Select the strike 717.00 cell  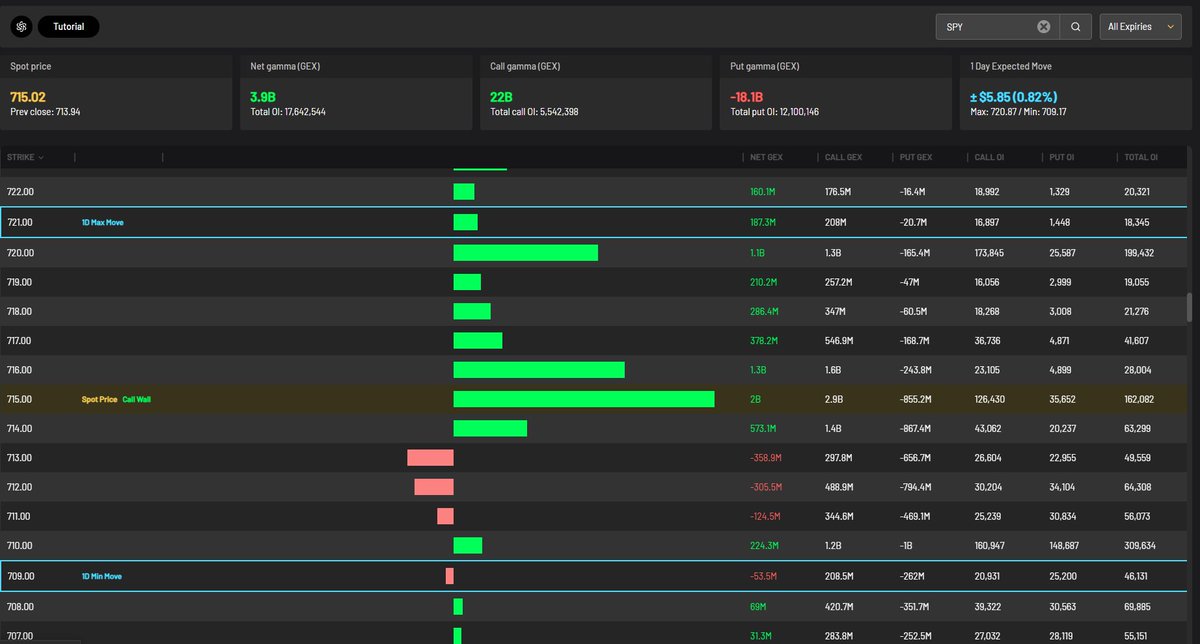pos(20,341)
